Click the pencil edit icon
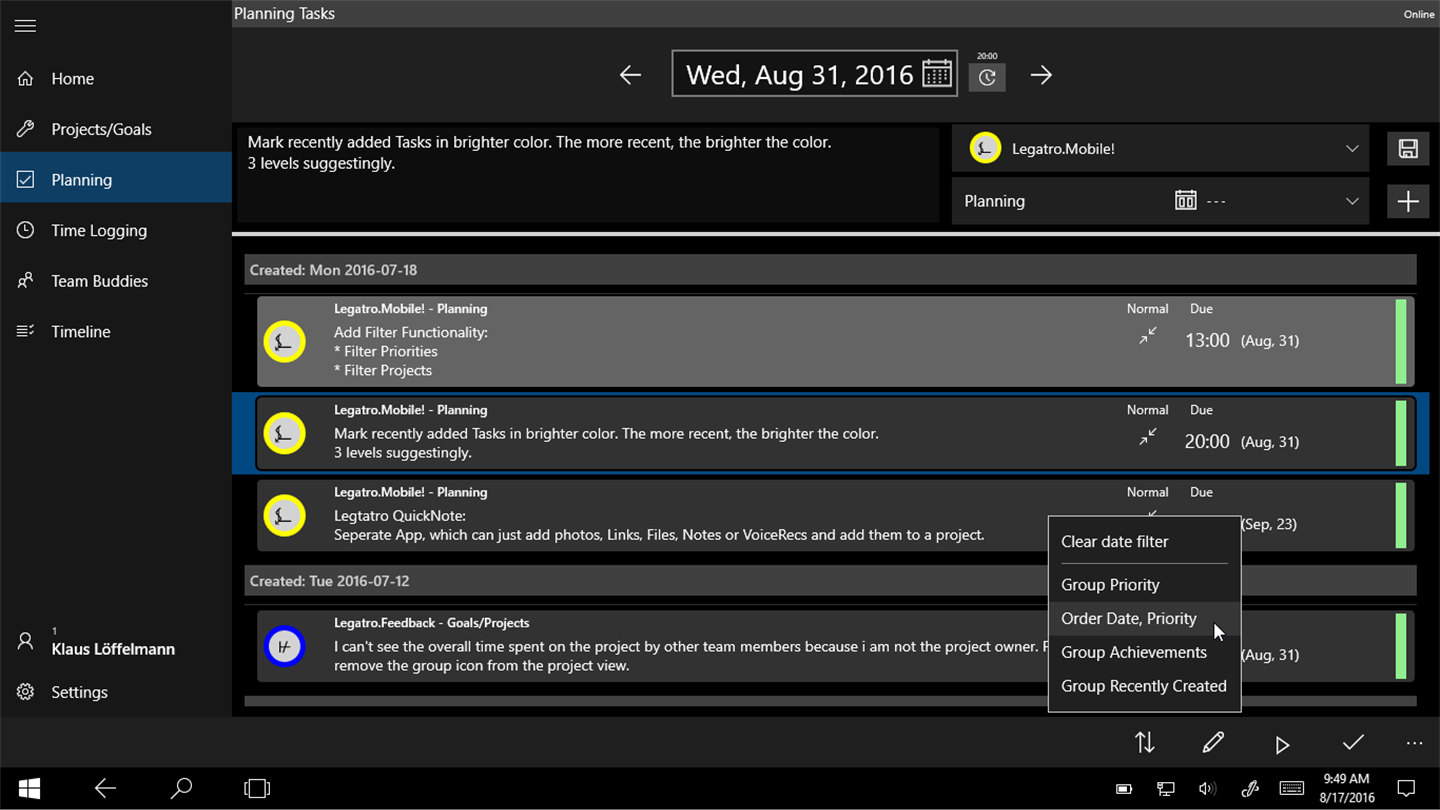Viewport: 1440px width, 810px height. (x=1213, y=743)
